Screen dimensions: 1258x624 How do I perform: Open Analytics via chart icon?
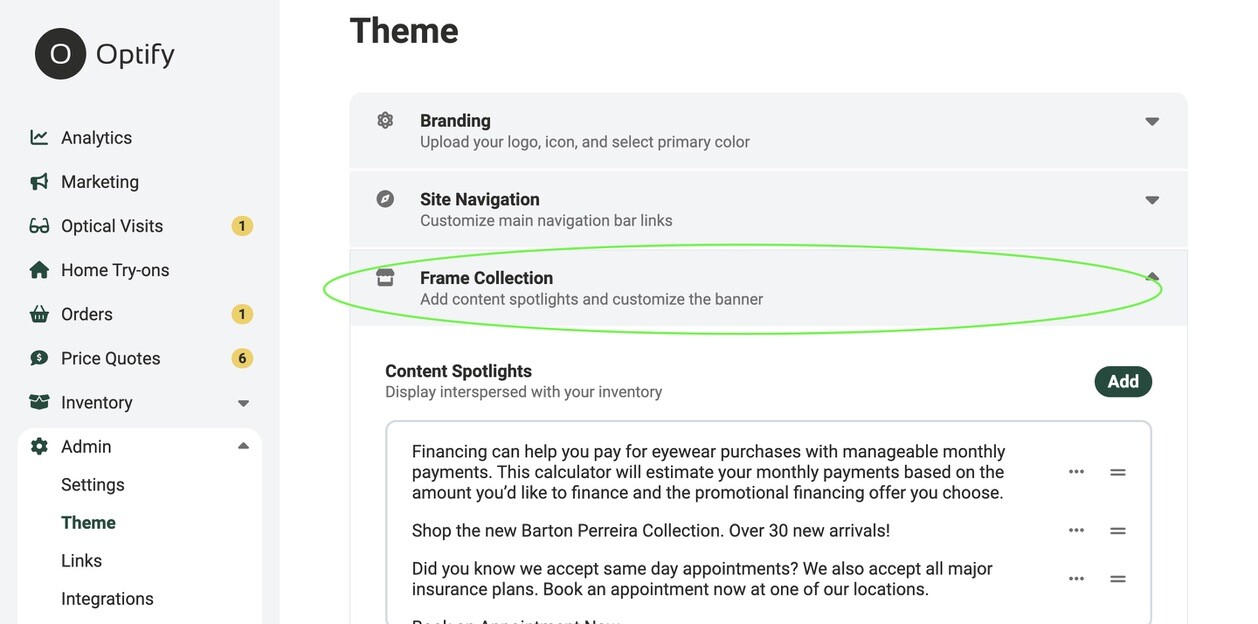click(39, 137)
